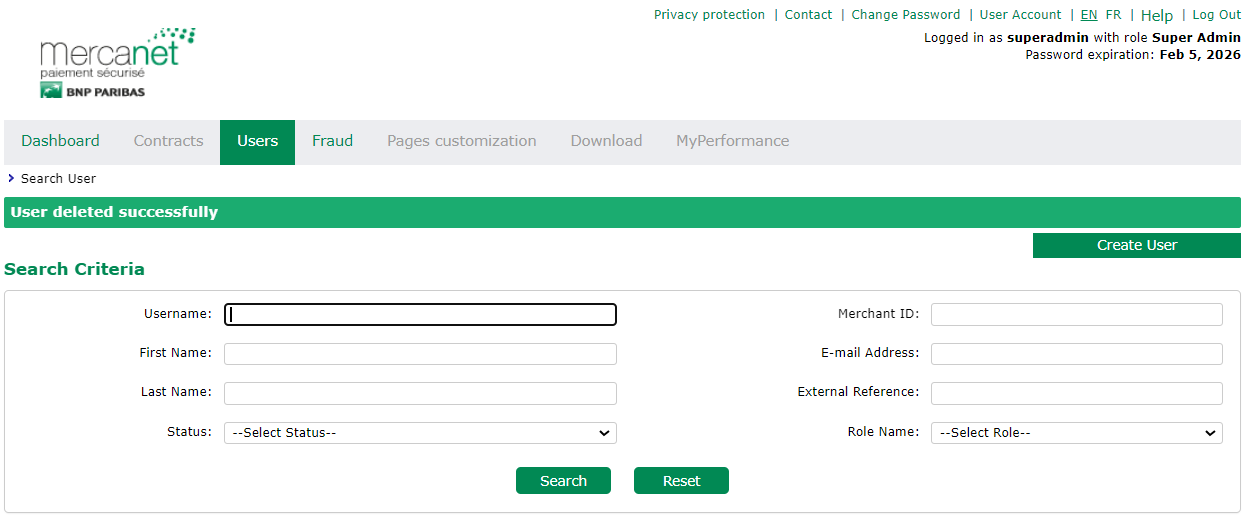Screen dimensions: 1247x519
Task: Open the Fraud tab
Action: (x=332, y=141)
